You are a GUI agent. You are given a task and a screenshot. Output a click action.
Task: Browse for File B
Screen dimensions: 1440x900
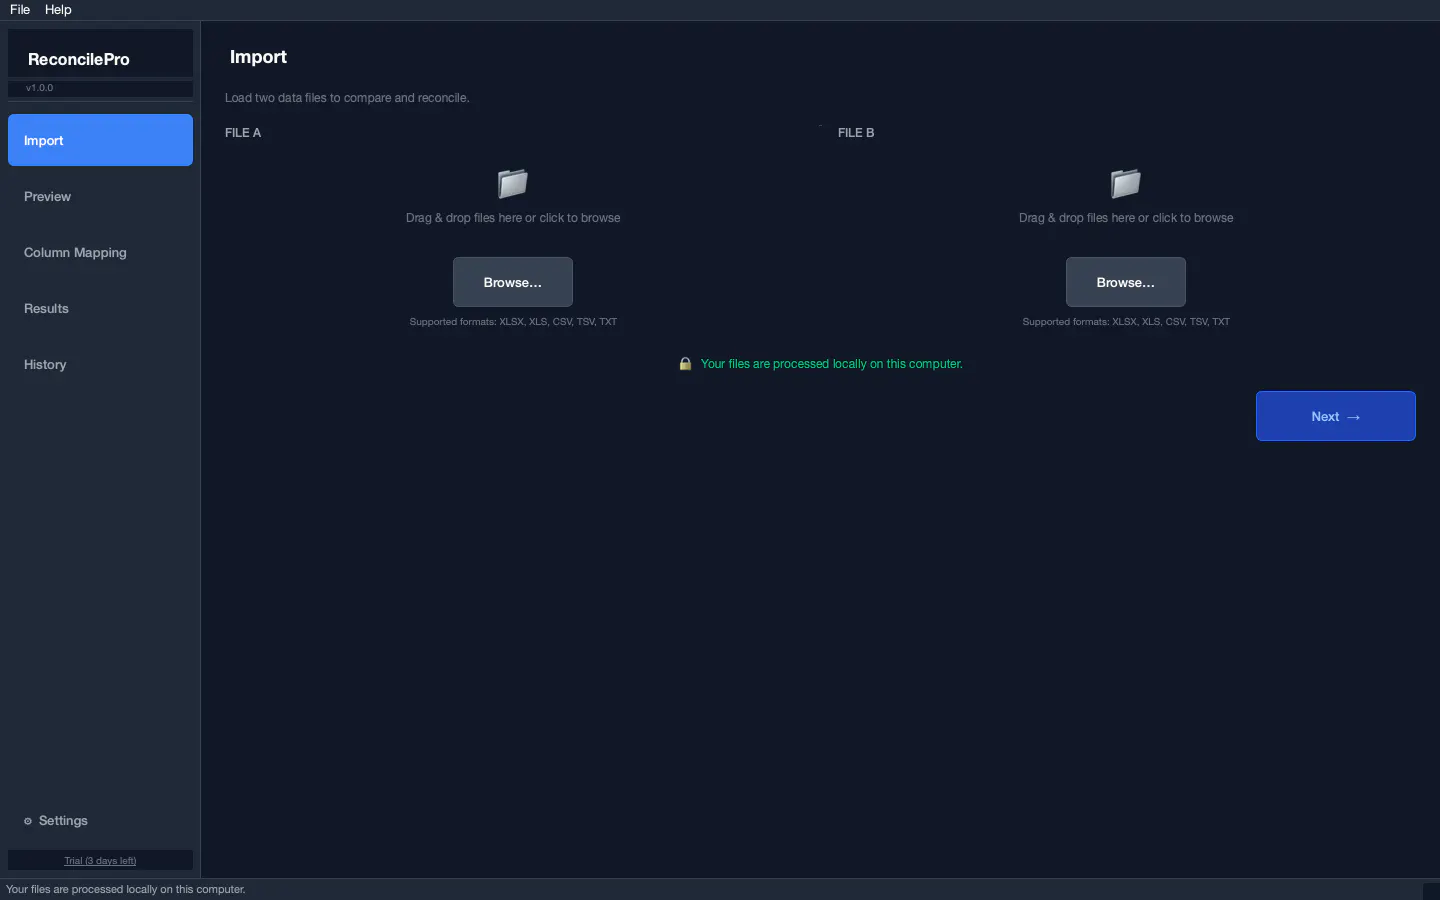click(x=1126, y=282)
